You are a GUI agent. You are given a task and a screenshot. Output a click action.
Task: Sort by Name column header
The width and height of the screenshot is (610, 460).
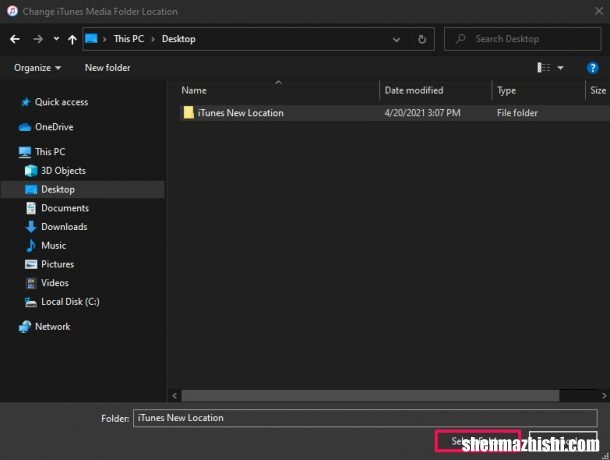pyautogui.click(x=194, y=90)
